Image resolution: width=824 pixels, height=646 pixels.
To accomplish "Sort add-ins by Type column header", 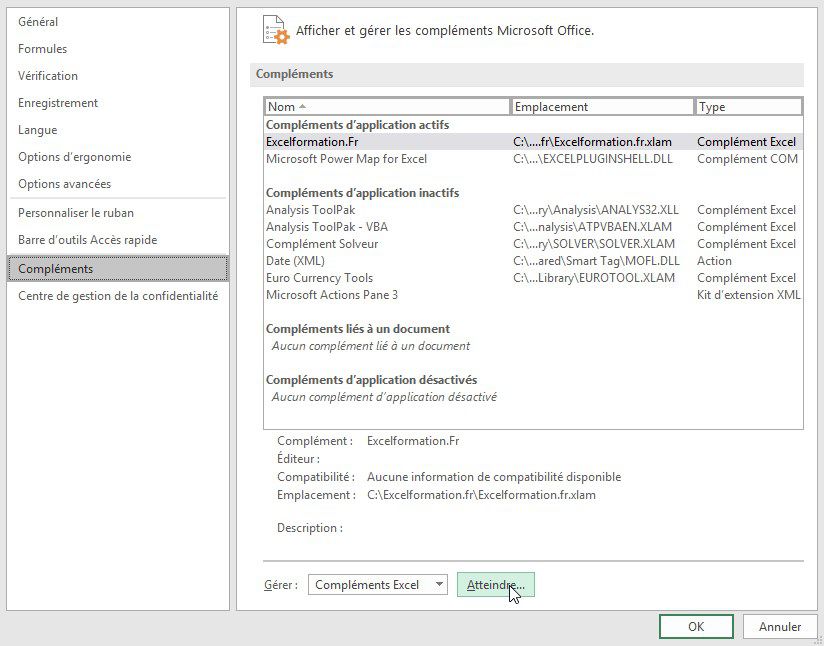I will pyautogui.click(x=748, y=107).
